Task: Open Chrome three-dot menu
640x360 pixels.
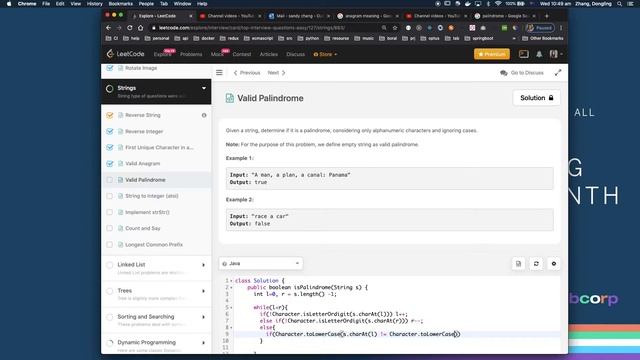Action: tap(561, 28)
